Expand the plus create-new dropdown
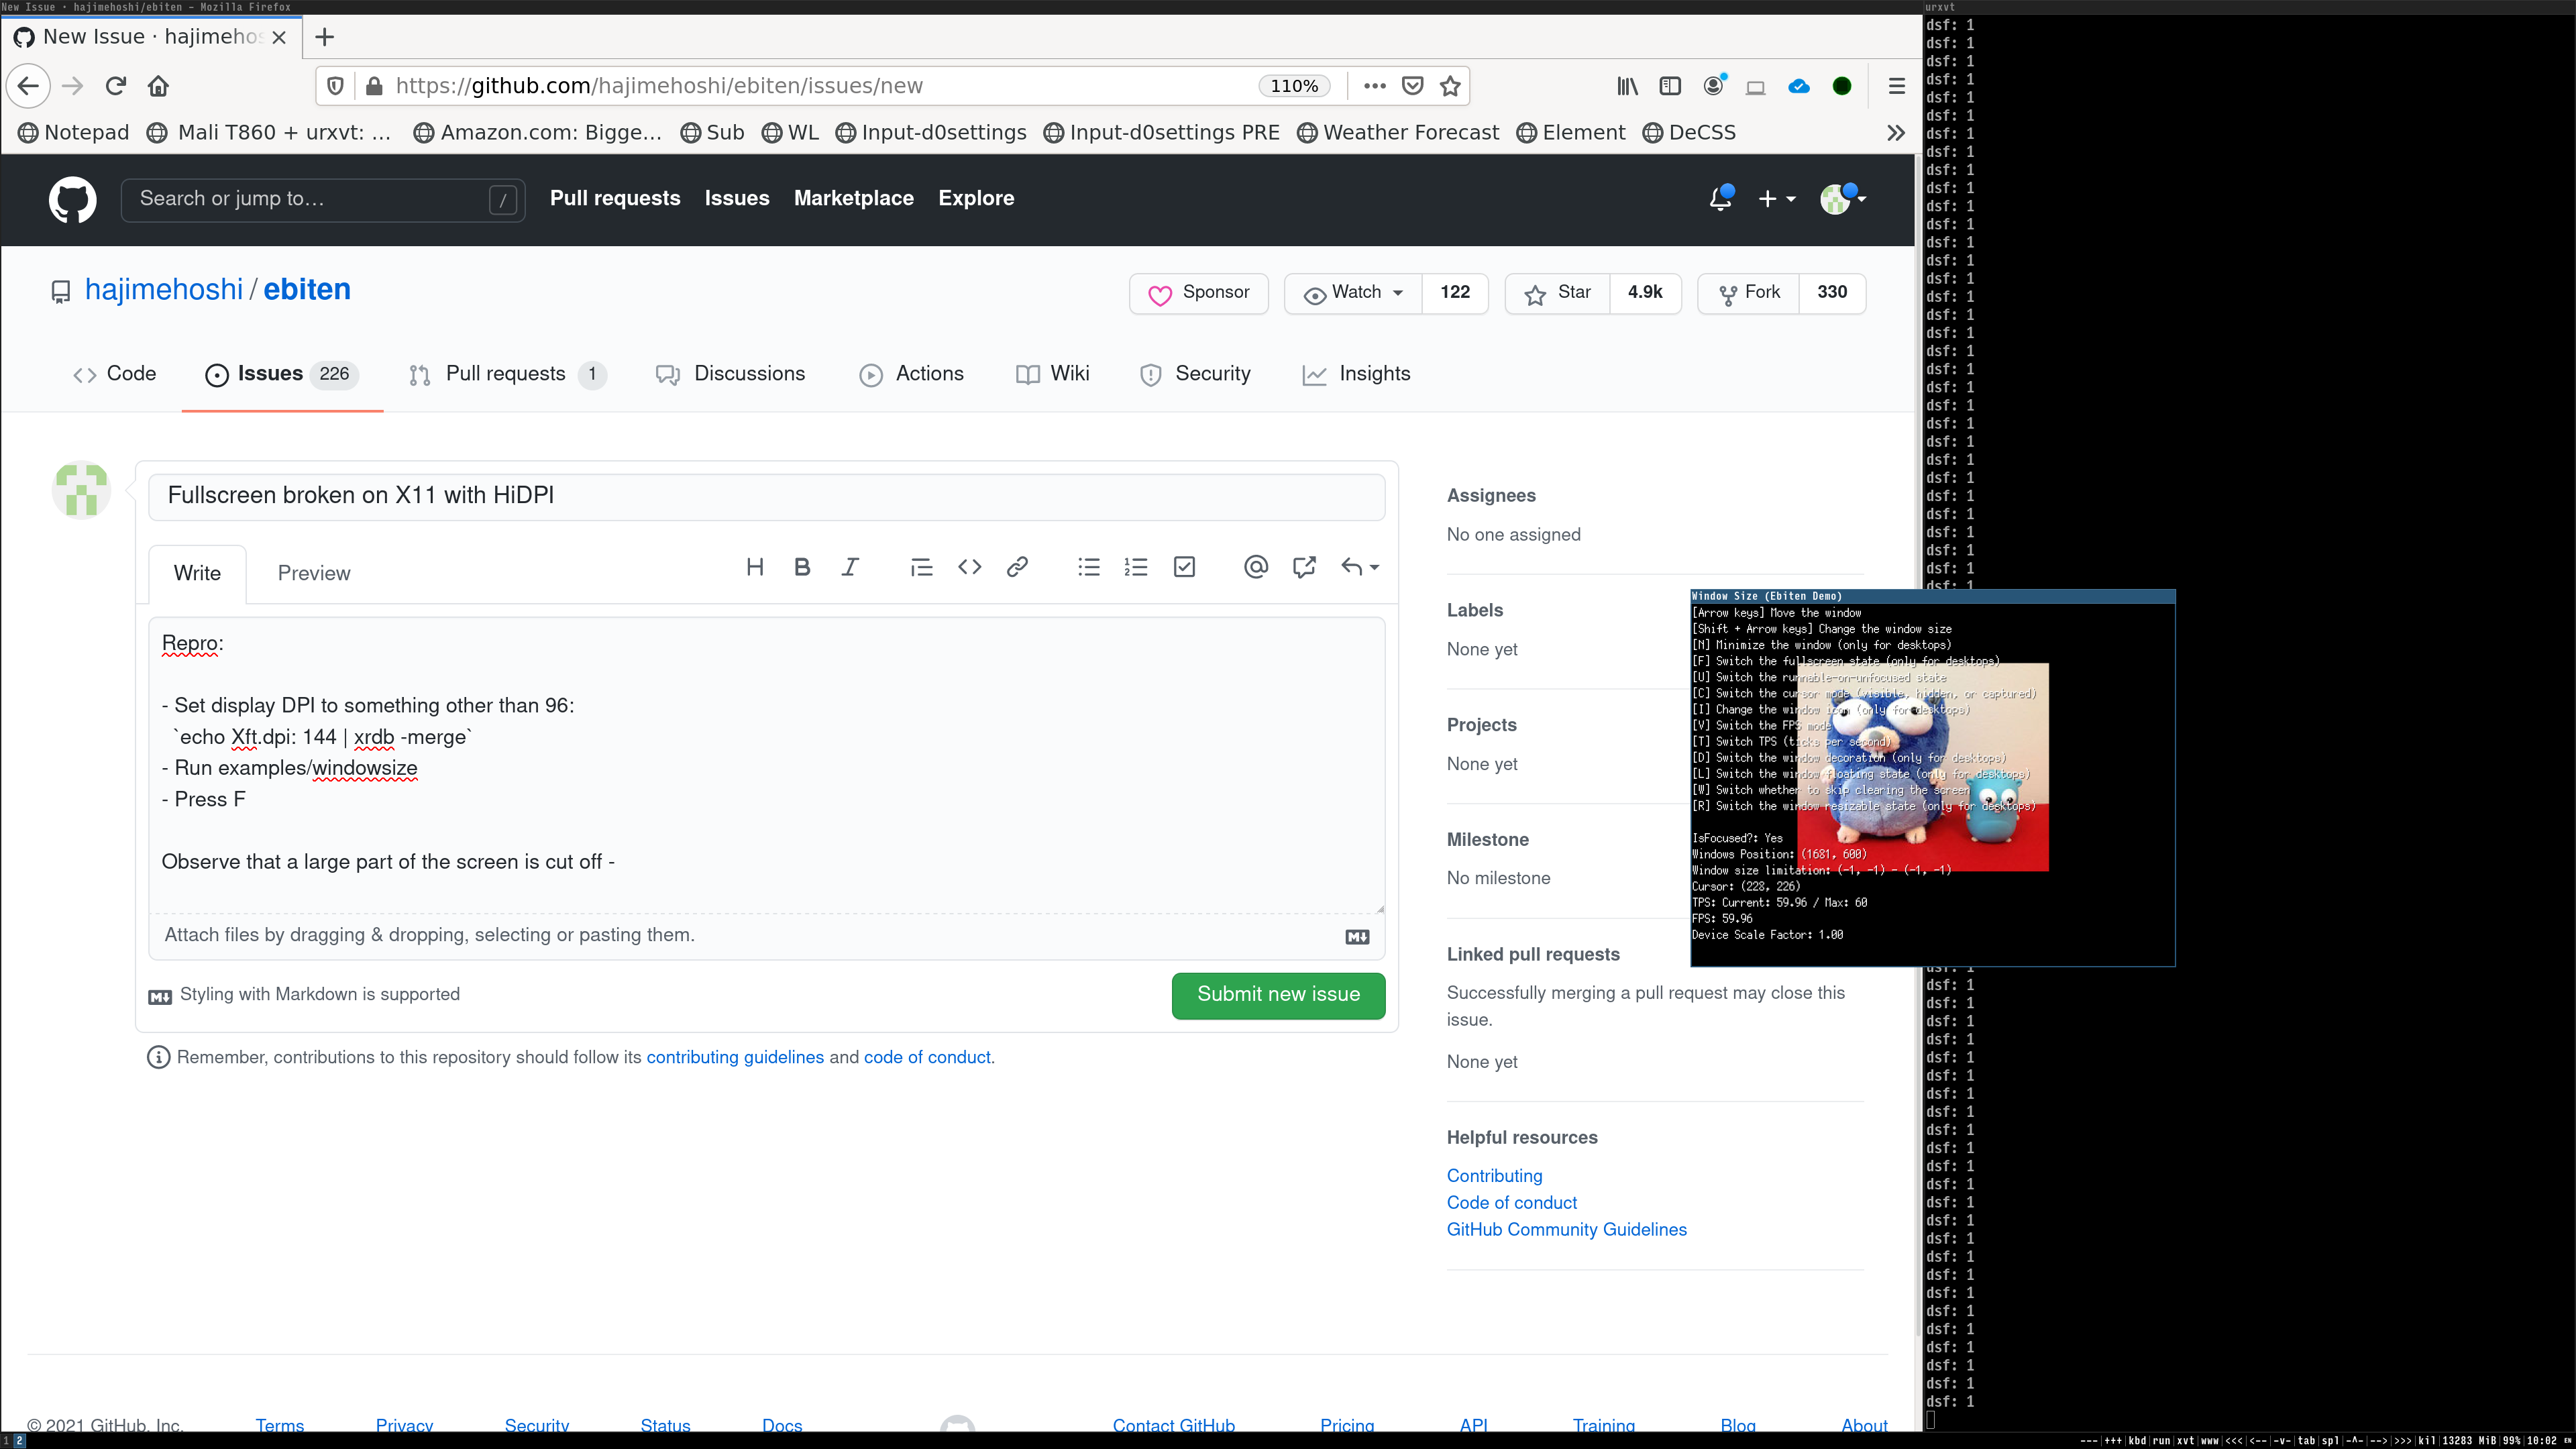2576x1449 pixels. [x=1777, y=199]
